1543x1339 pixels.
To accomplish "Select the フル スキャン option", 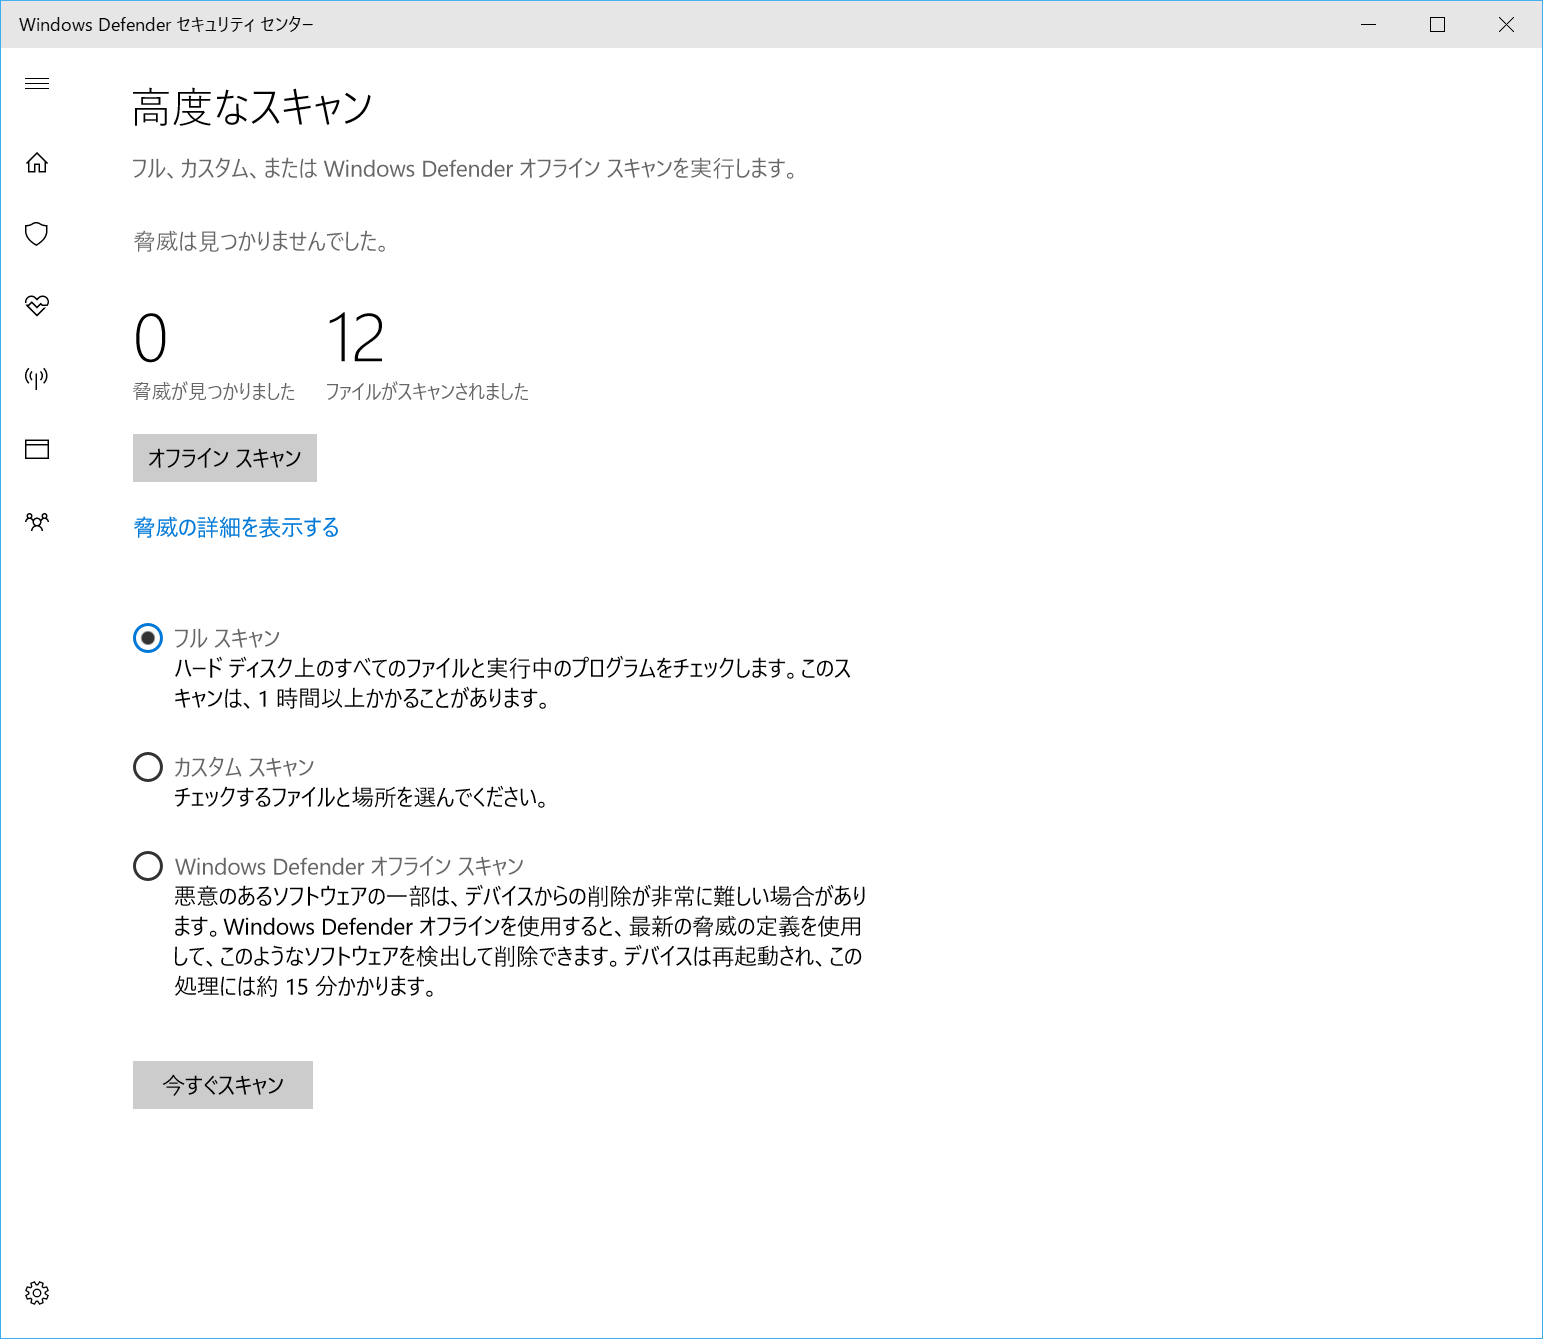I will tap(147, 637).
